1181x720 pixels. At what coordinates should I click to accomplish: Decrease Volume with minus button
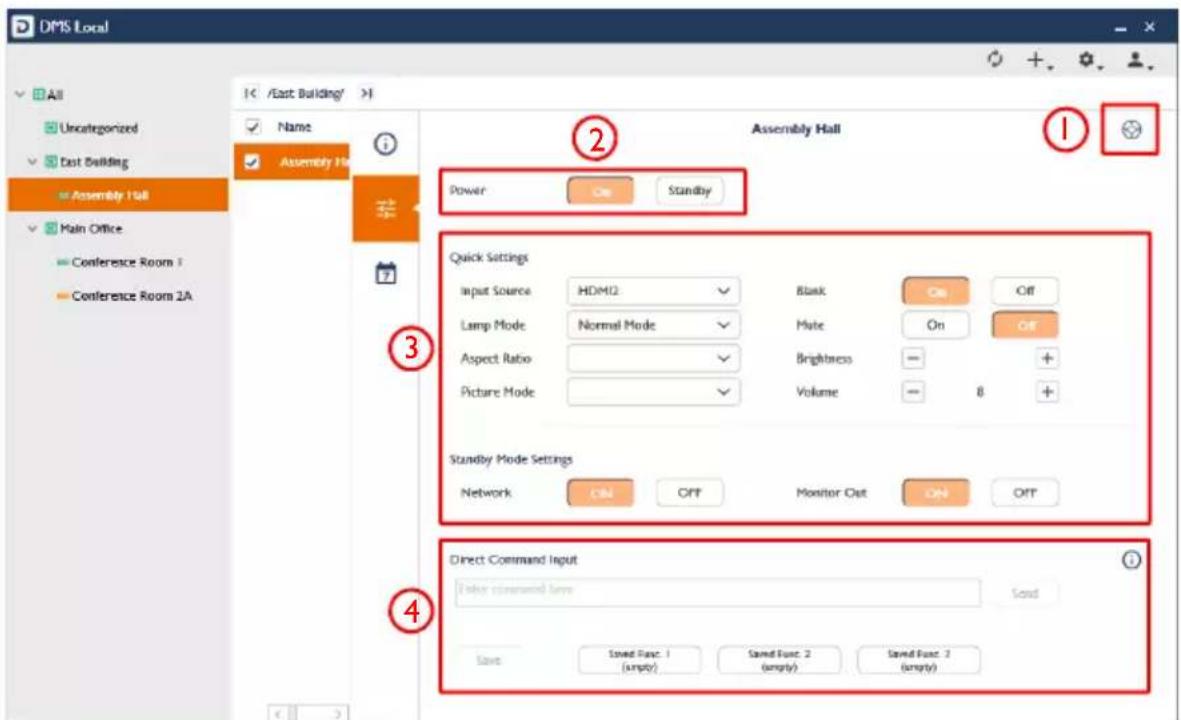[913, 392]
